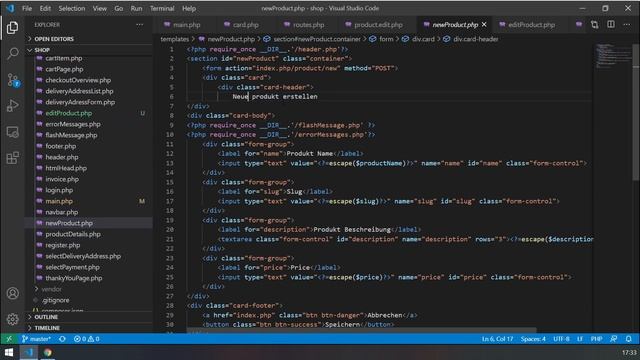This screenshot has height=360, width=640.
Task: Open the Go menu
Action: click(119, 8)
